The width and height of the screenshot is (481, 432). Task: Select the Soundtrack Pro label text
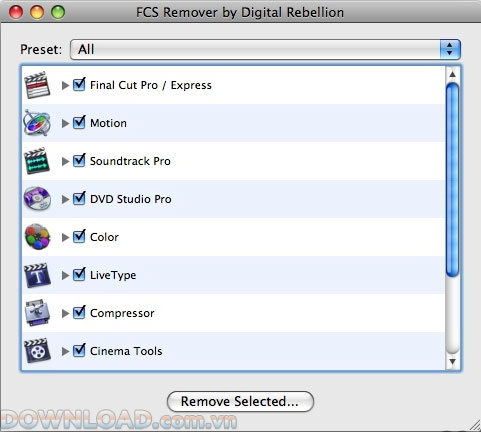pos(130,161)
